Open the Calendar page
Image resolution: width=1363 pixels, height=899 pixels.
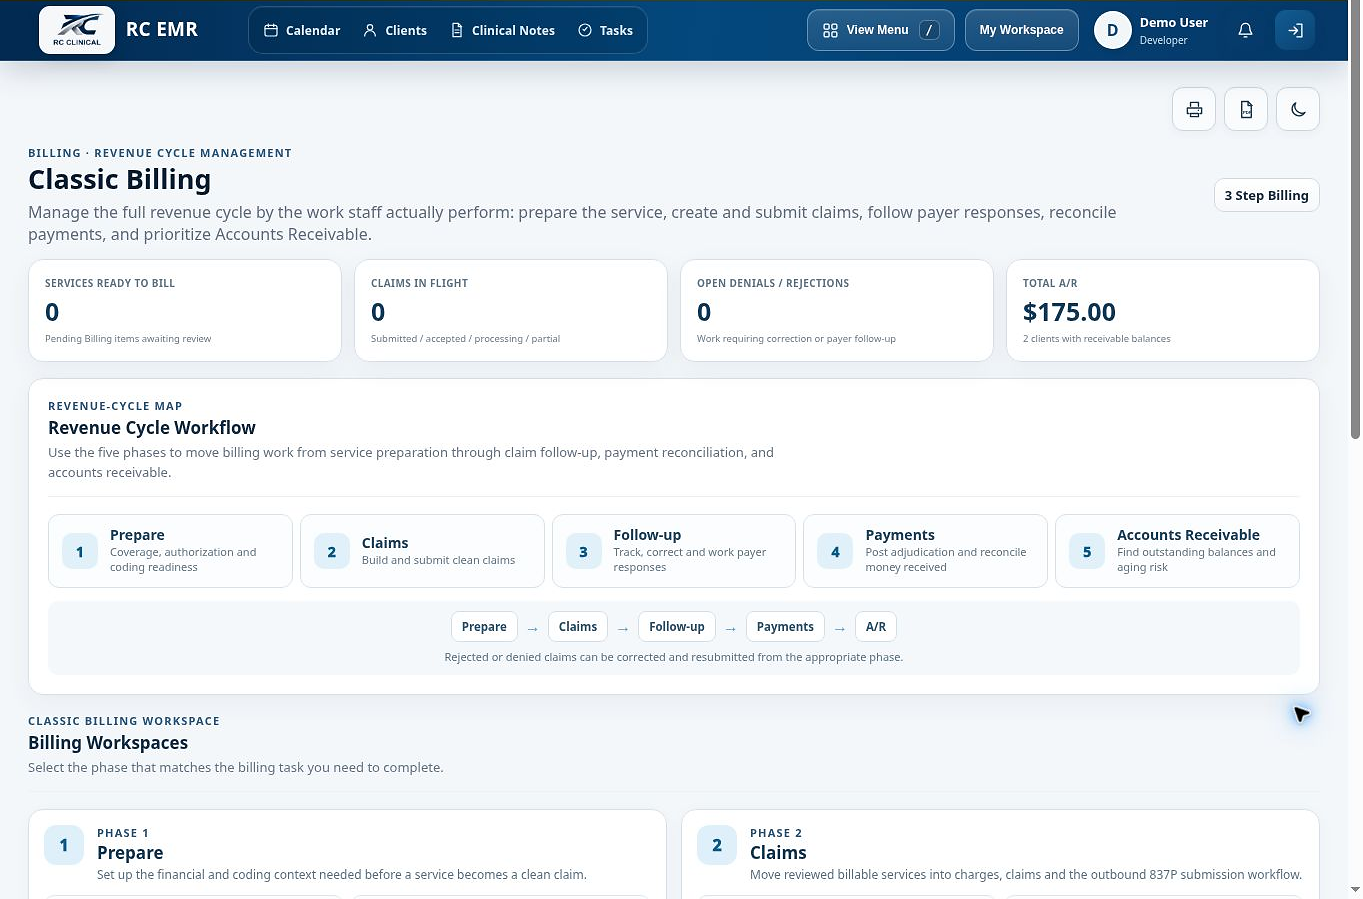point(302,31)
